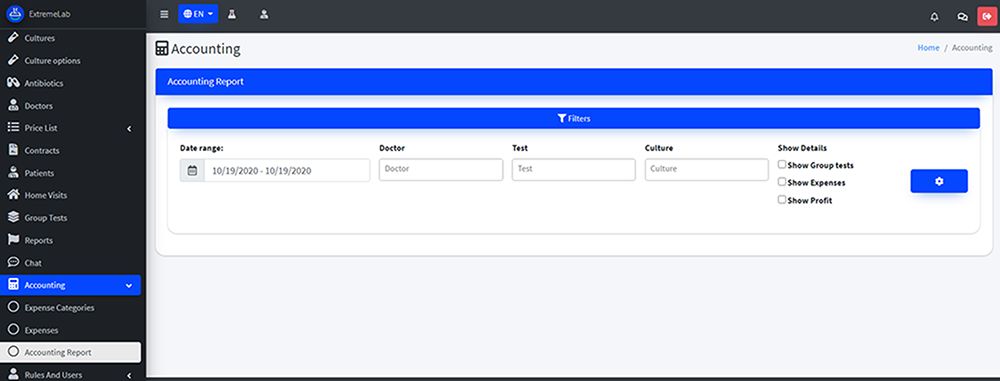Click the Group Tests layers icon

[13, 217]
